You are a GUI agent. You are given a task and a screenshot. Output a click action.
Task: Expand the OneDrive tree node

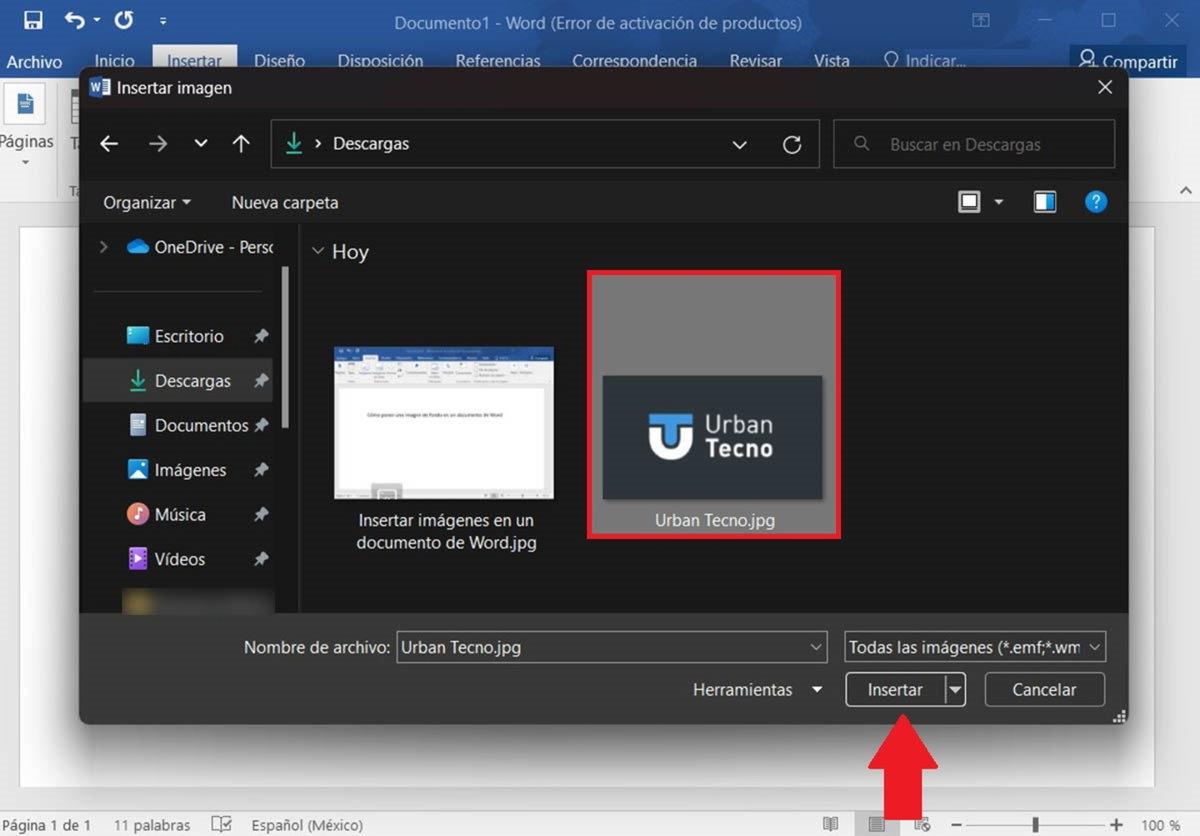[104, 246]
